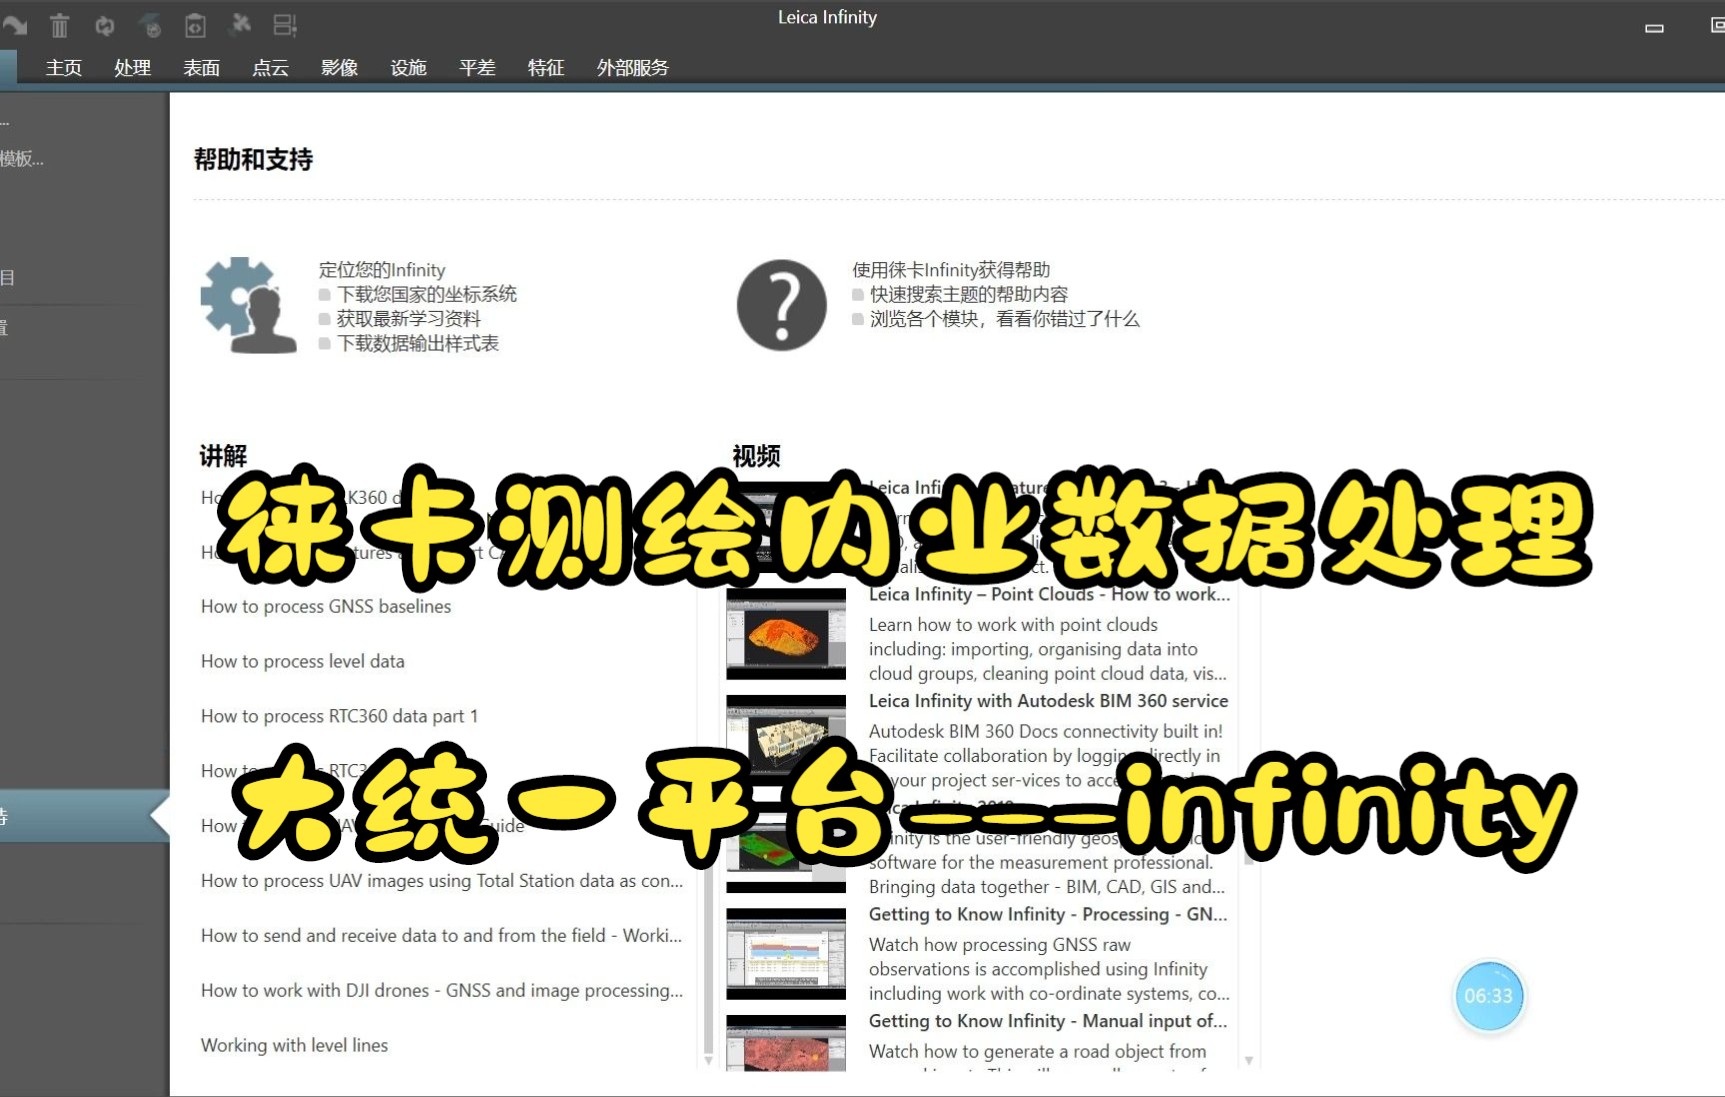Click GNSS Processing video thumbnail
1725x1097 pixels.
pos(786,954)
